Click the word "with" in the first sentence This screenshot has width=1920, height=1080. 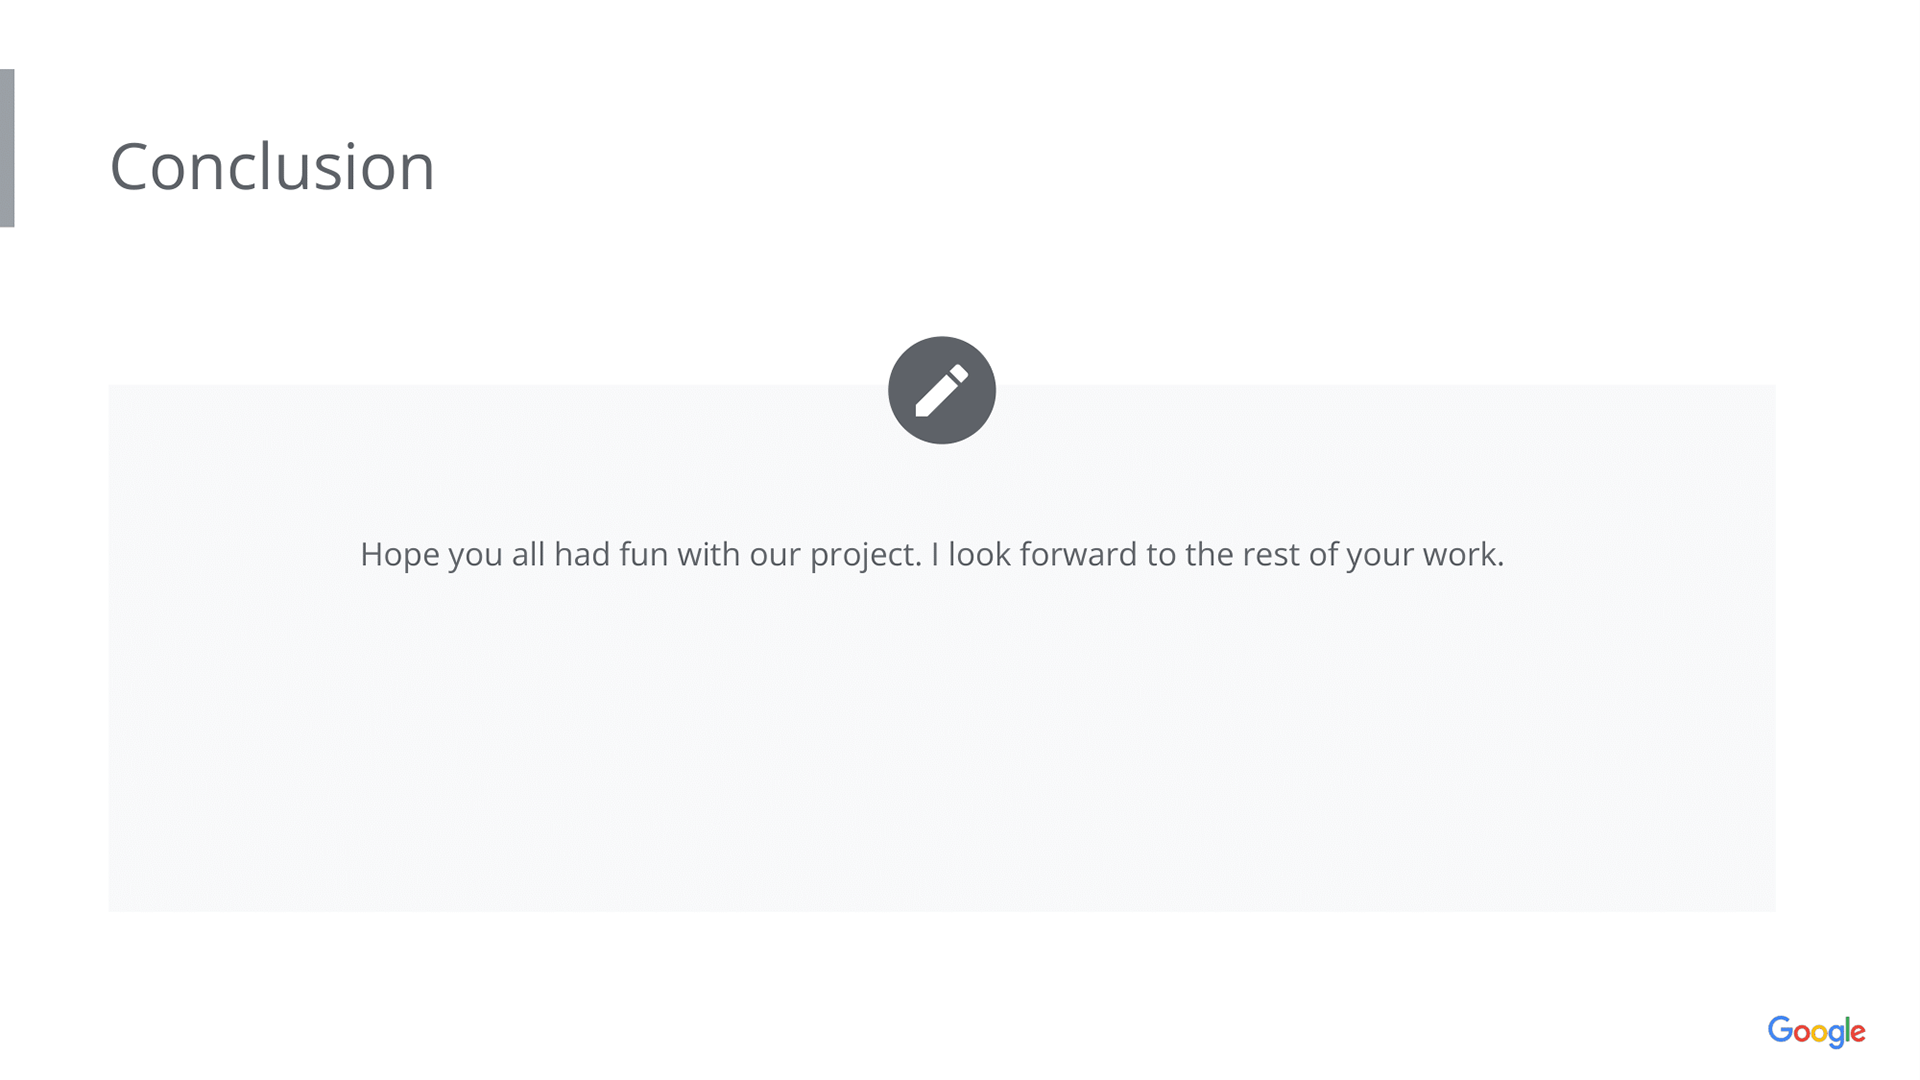point(708,554)
